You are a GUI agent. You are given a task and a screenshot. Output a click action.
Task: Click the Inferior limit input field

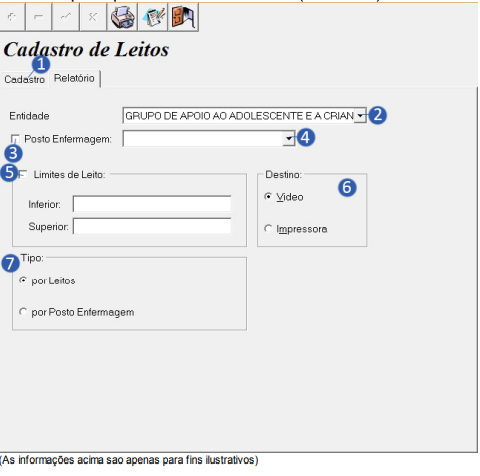pos(152,204)
